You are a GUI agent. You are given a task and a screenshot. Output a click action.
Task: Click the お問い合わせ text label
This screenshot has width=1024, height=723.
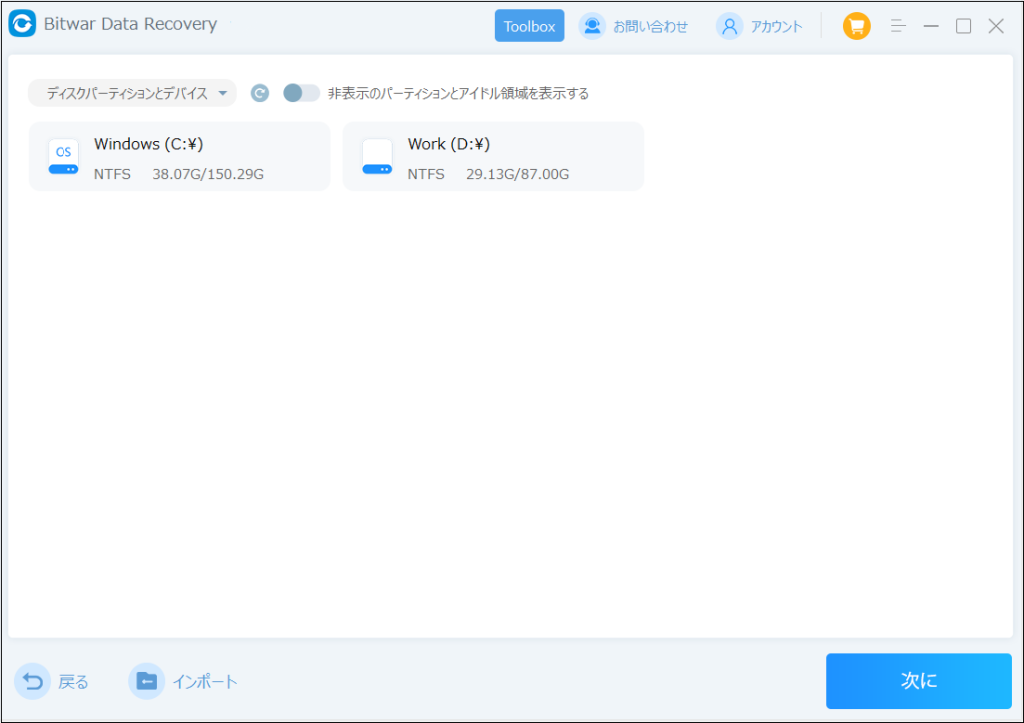(x=650, y=27)
